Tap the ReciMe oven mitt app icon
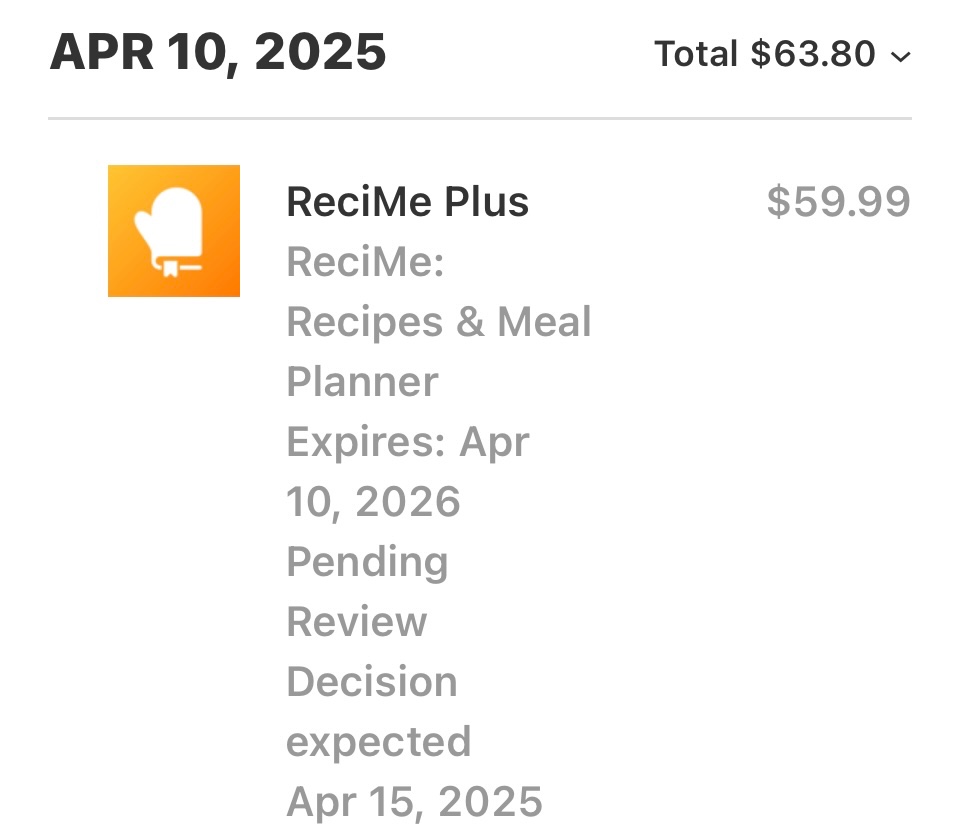 coord(173,231)
